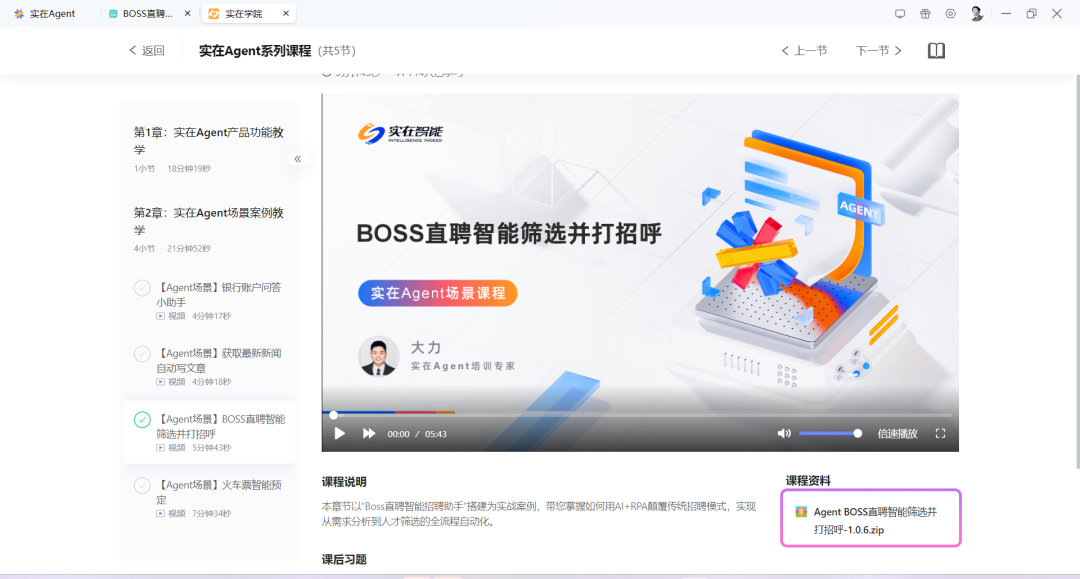The height and width of the screenshot is (579, 1080).
Task: Click completion check circle for 银行账户问答小助手
Action: (142, 288)
